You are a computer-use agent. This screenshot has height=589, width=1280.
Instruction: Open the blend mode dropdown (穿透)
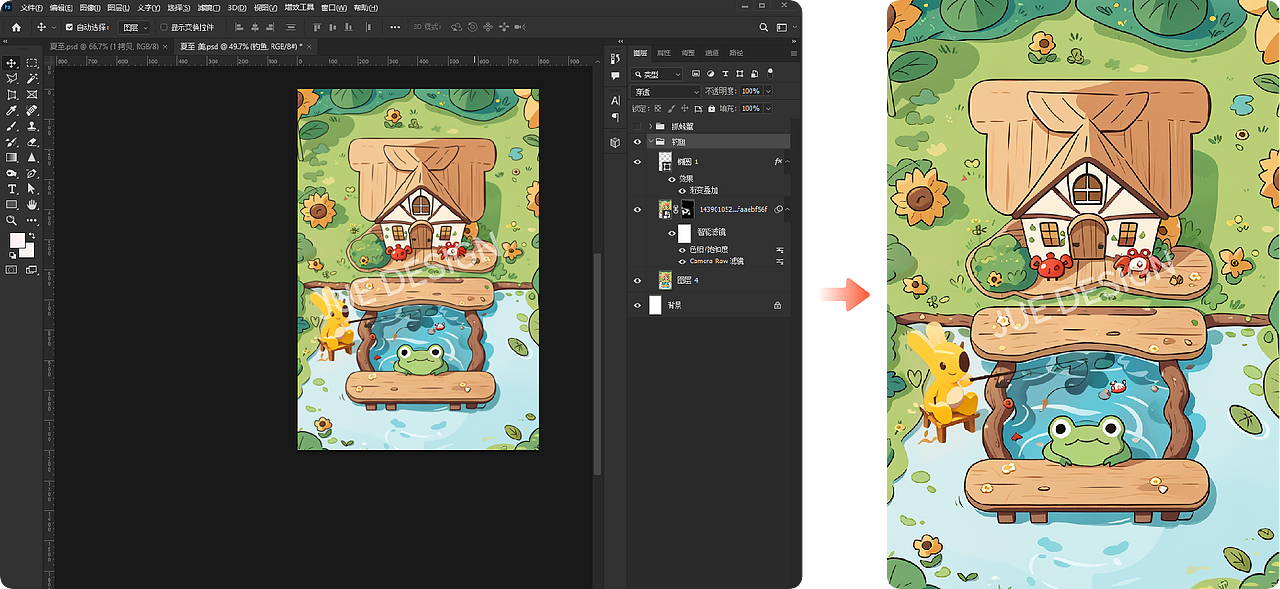(x=667, y=91)
